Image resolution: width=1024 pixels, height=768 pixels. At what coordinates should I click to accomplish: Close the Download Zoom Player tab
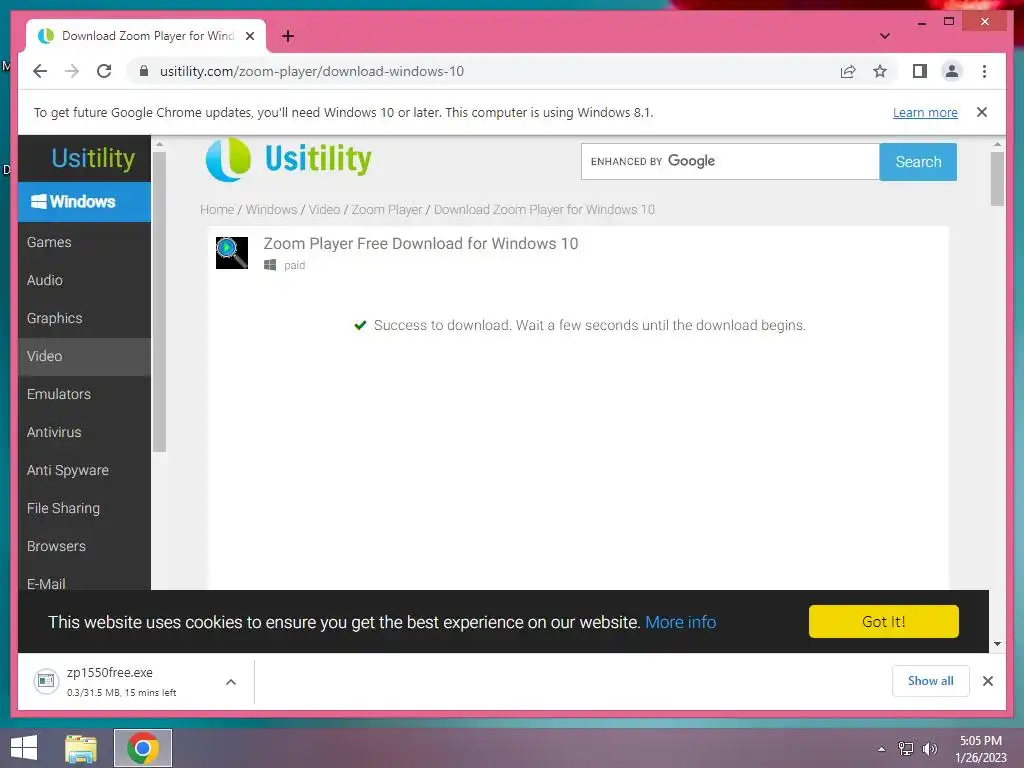point(249,36)
